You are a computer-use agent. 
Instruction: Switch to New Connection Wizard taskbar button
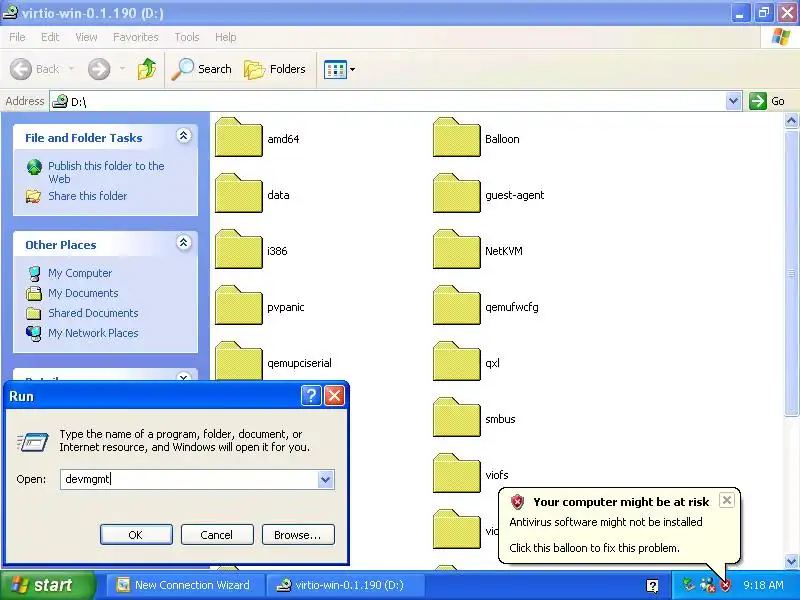(x=184, y=585)
